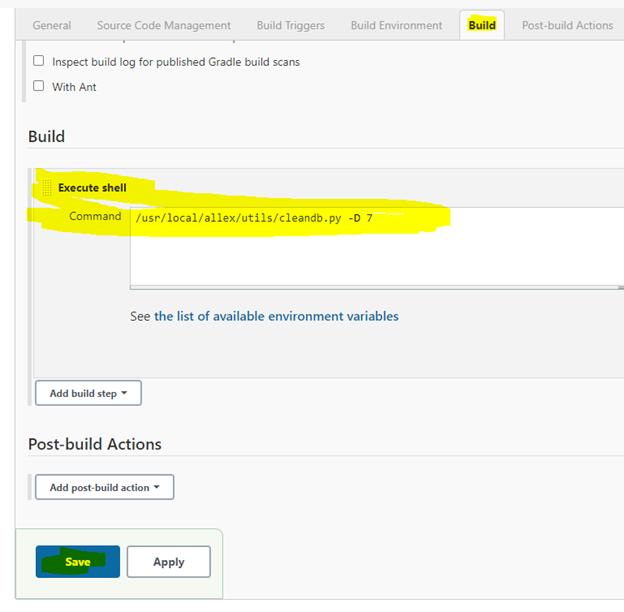The height and width of the screenshot is (612, 624).
Task: Open the available environment variables link
Action: pyautogui.click(x=276, y=316)
